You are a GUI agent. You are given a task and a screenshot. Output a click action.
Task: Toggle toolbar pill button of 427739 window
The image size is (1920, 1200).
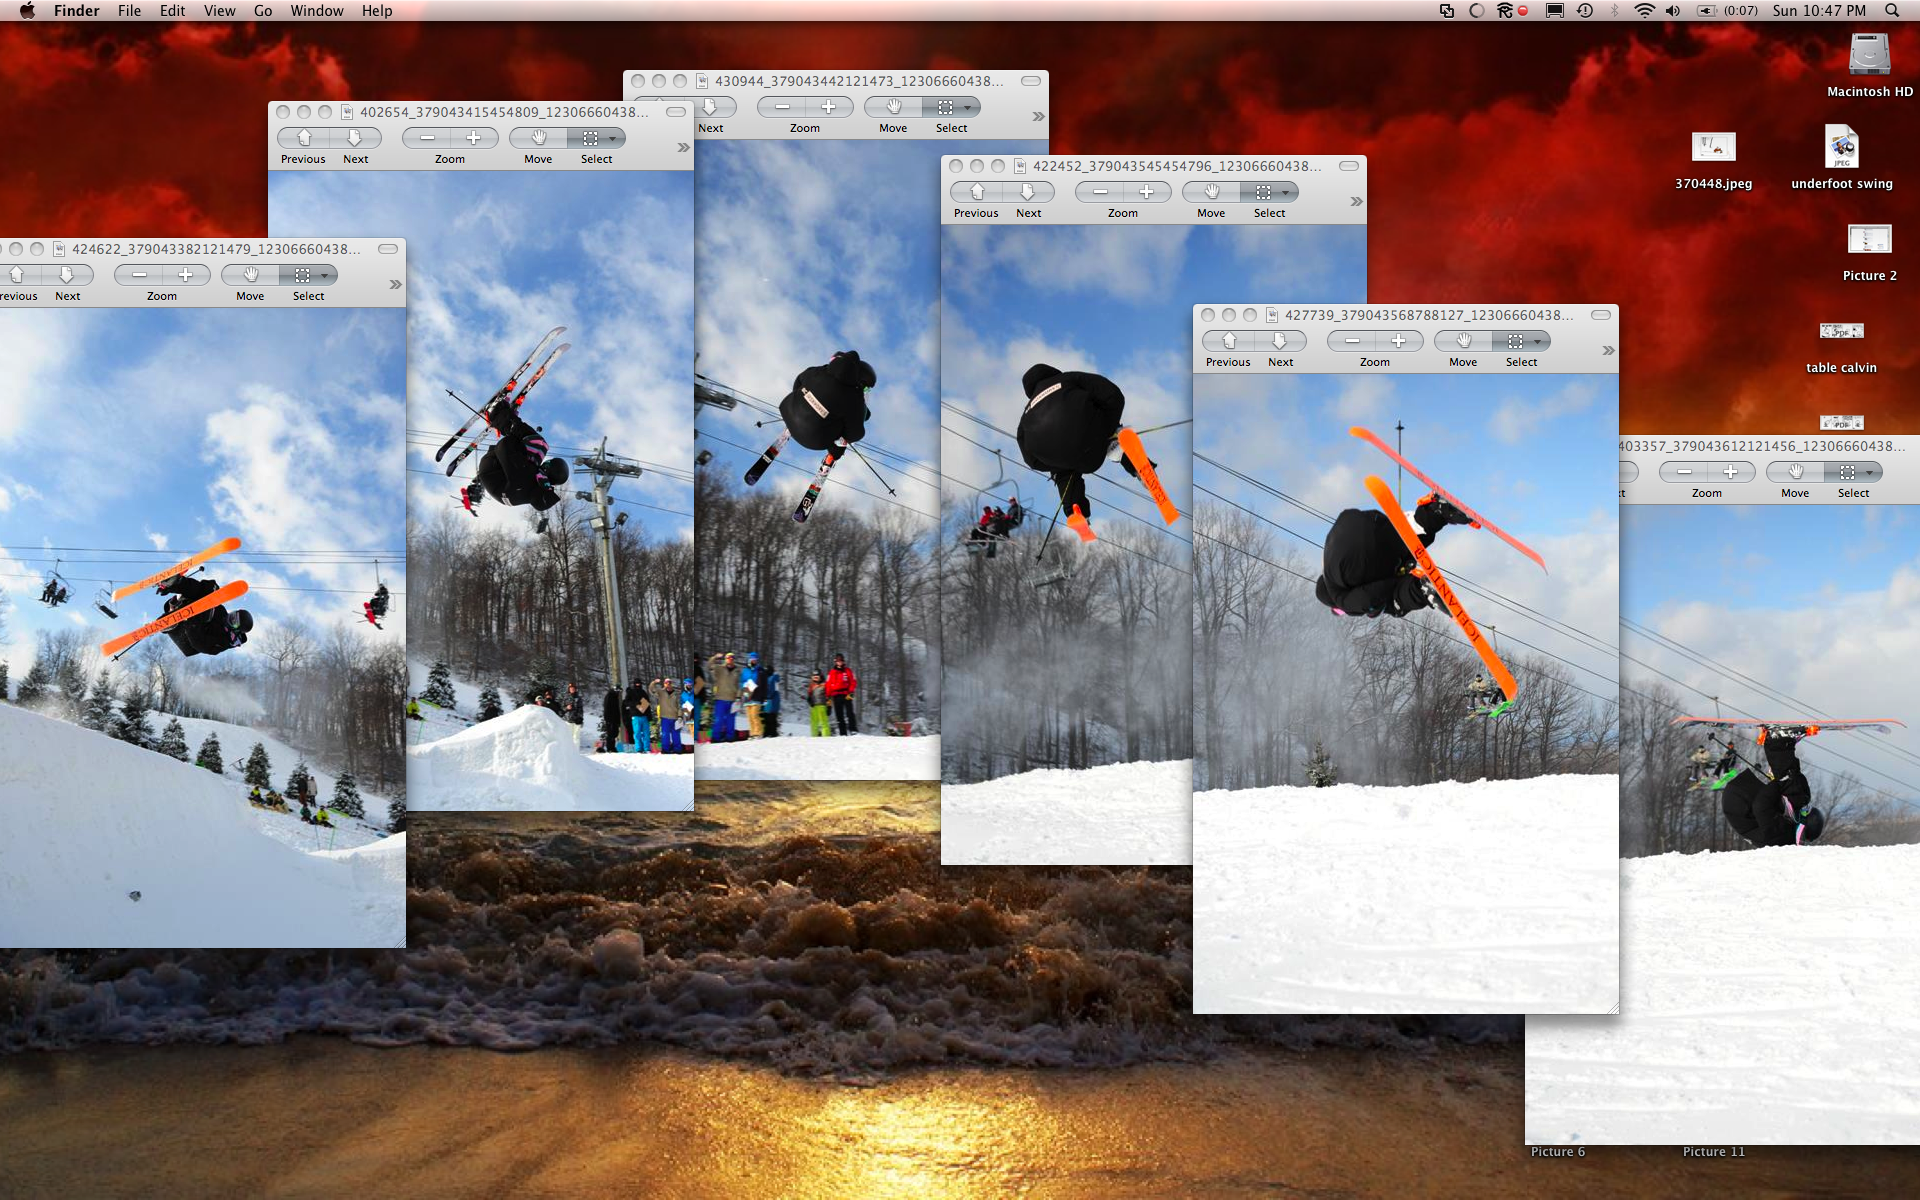[x=1601, y=315]
